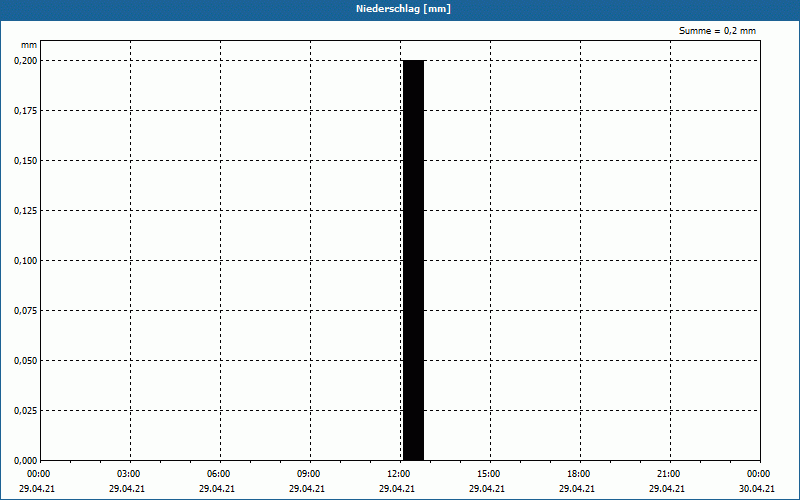Image resolution: width=800 pixels, height=500 pixels.
Task: Click the 29.04.21 date under 12:00
Action: [x=396, y=488]
